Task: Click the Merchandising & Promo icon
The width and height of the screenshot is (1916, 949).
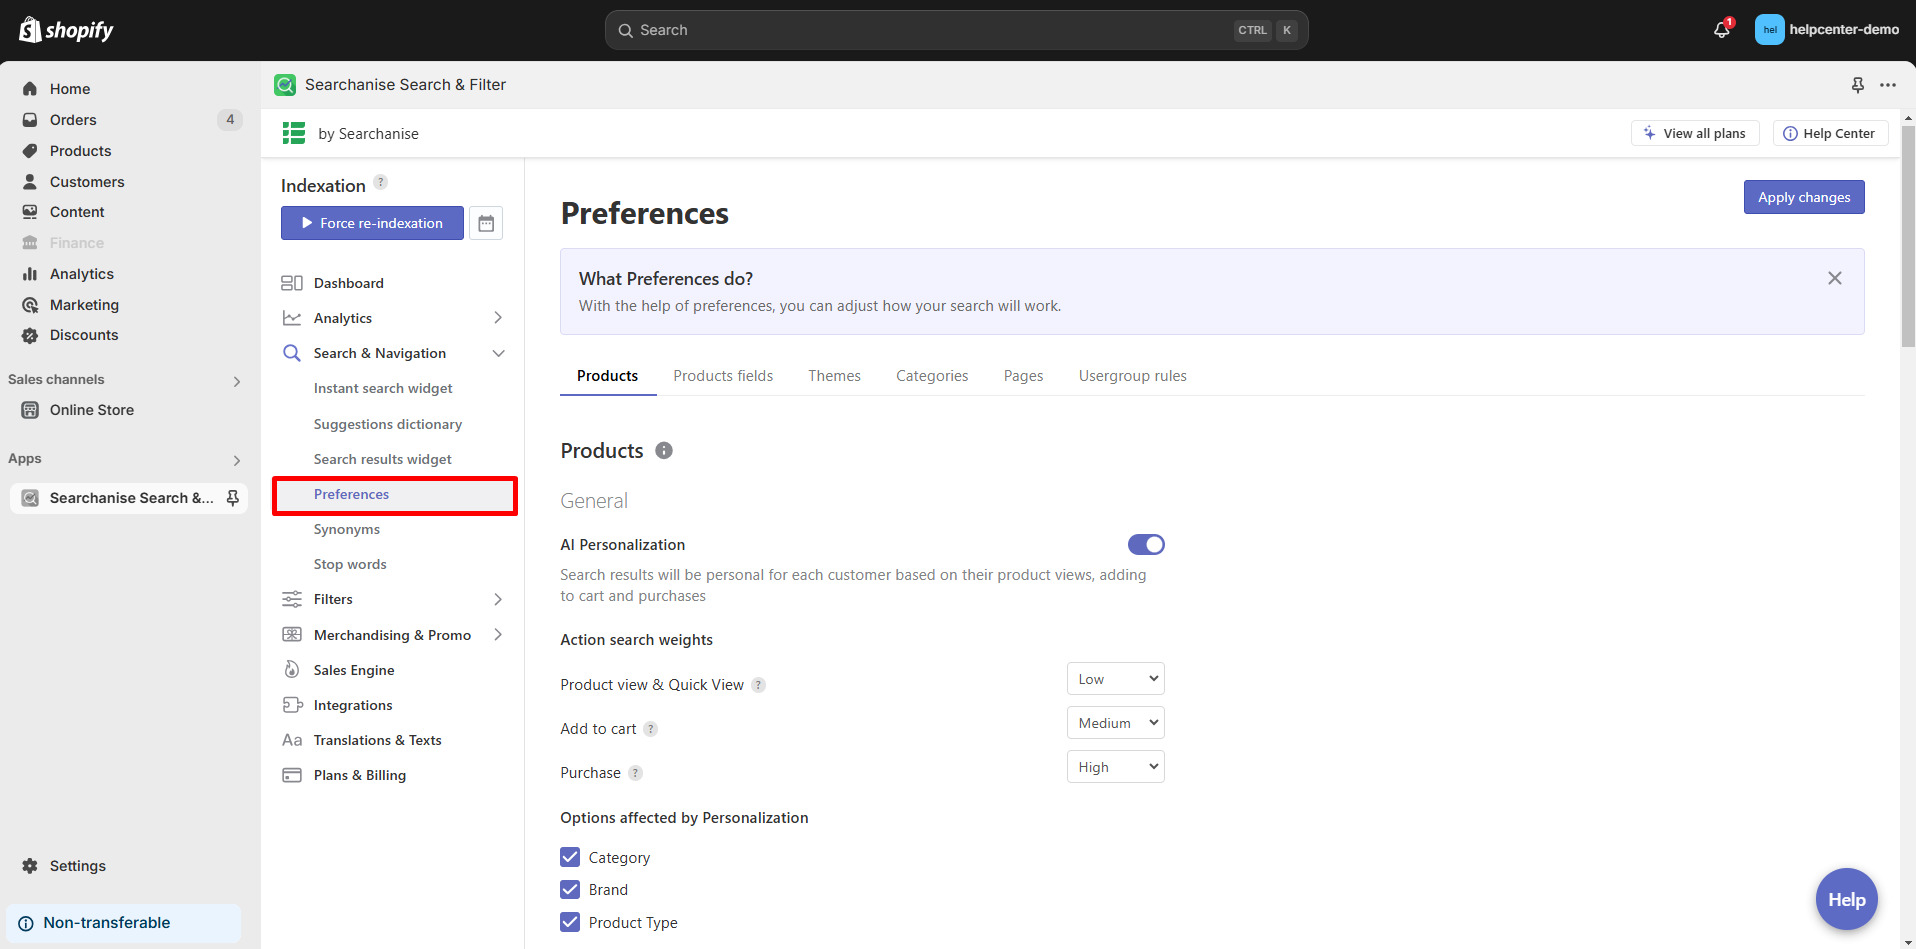Action: click(x=291, y=634)
